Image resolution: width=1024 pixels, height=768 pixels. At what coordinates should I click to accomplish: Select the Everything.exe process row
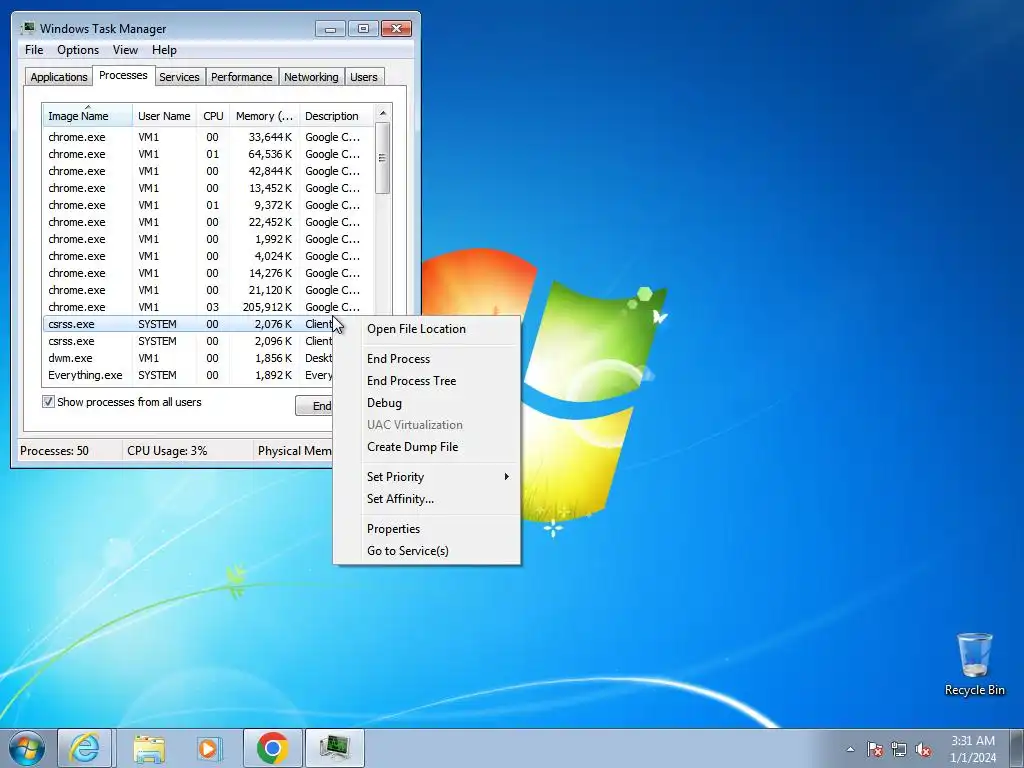click(189, 375)
